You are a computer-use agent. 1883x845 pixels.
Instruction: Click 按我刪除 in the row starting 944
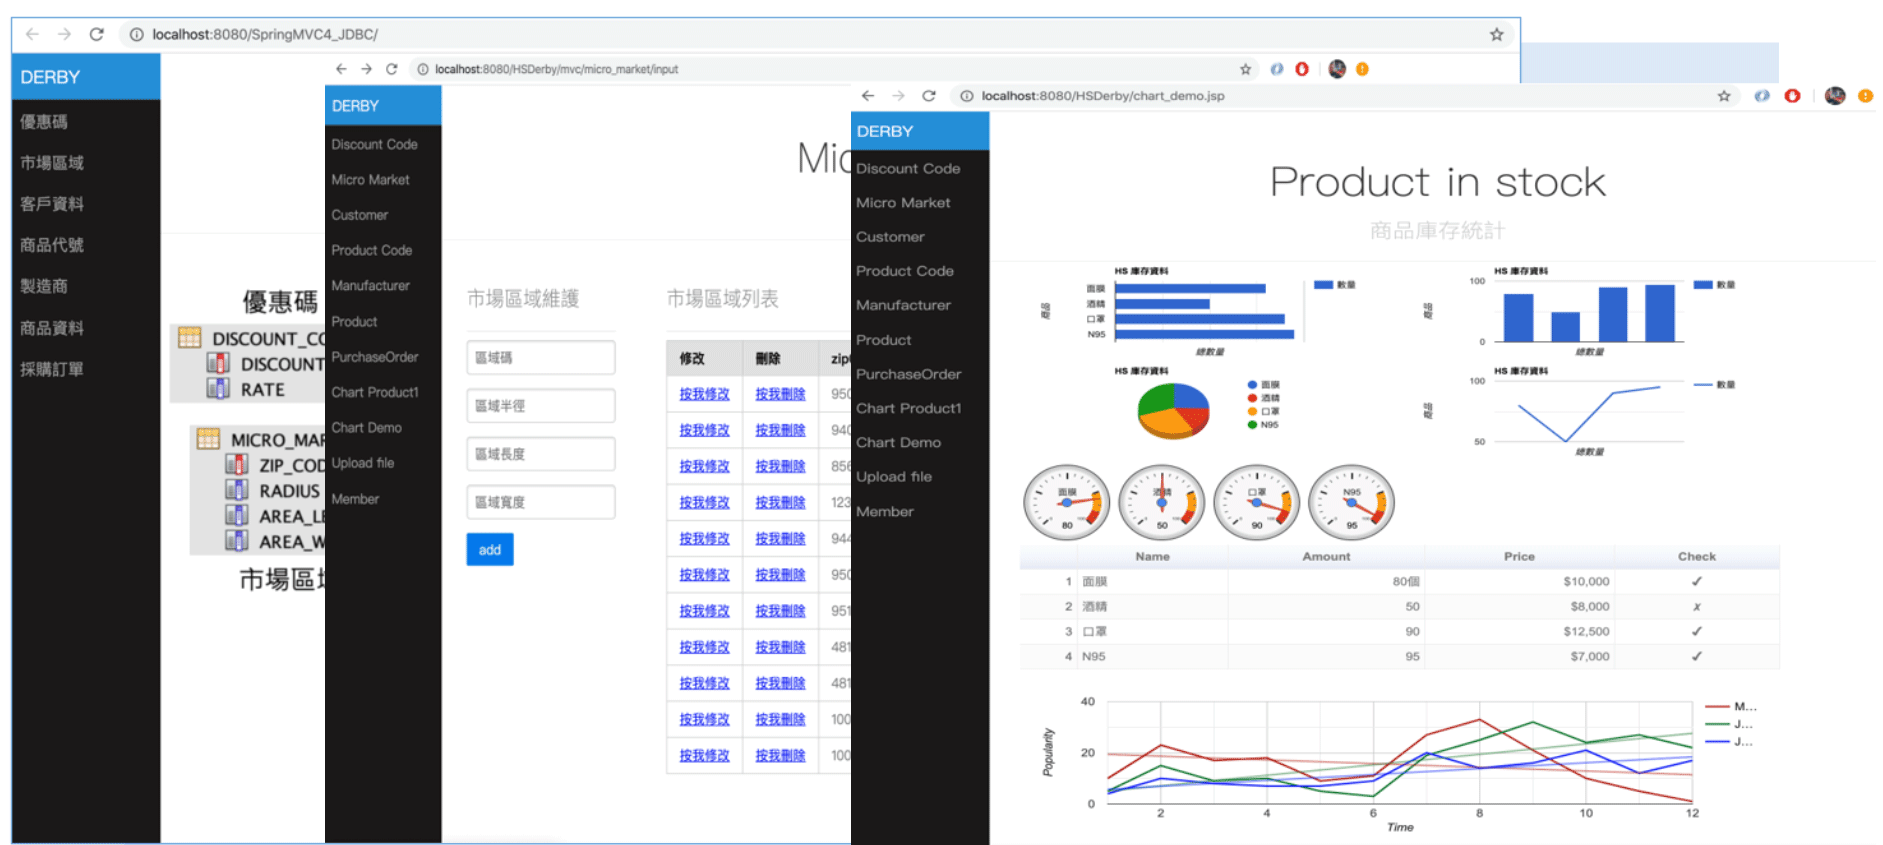click(x=780, y=538)
